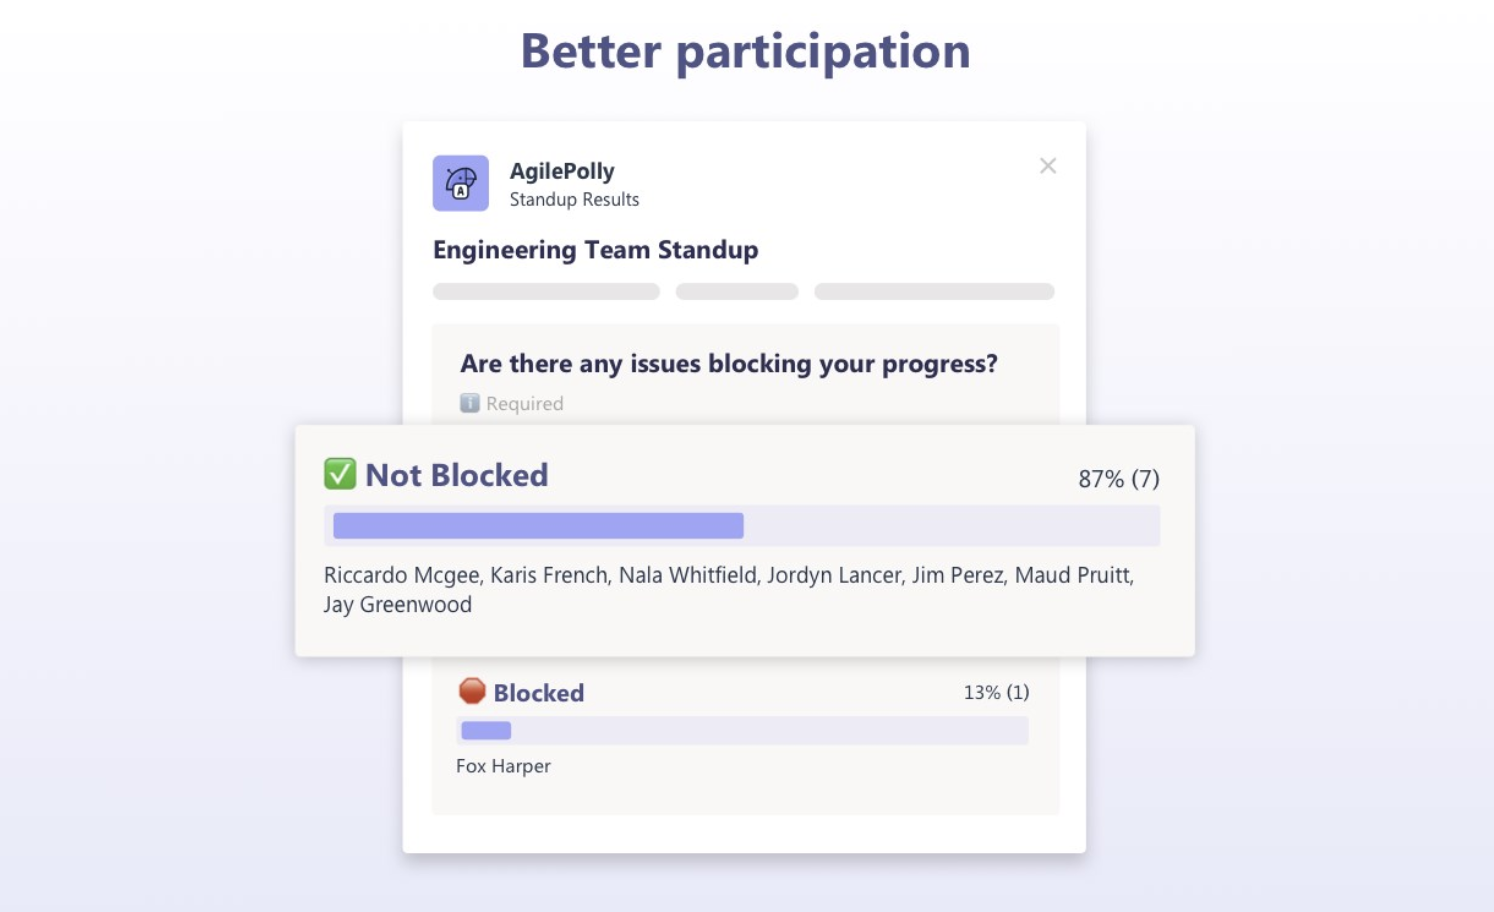Click the respondent Fox Harper

(503, 766)
